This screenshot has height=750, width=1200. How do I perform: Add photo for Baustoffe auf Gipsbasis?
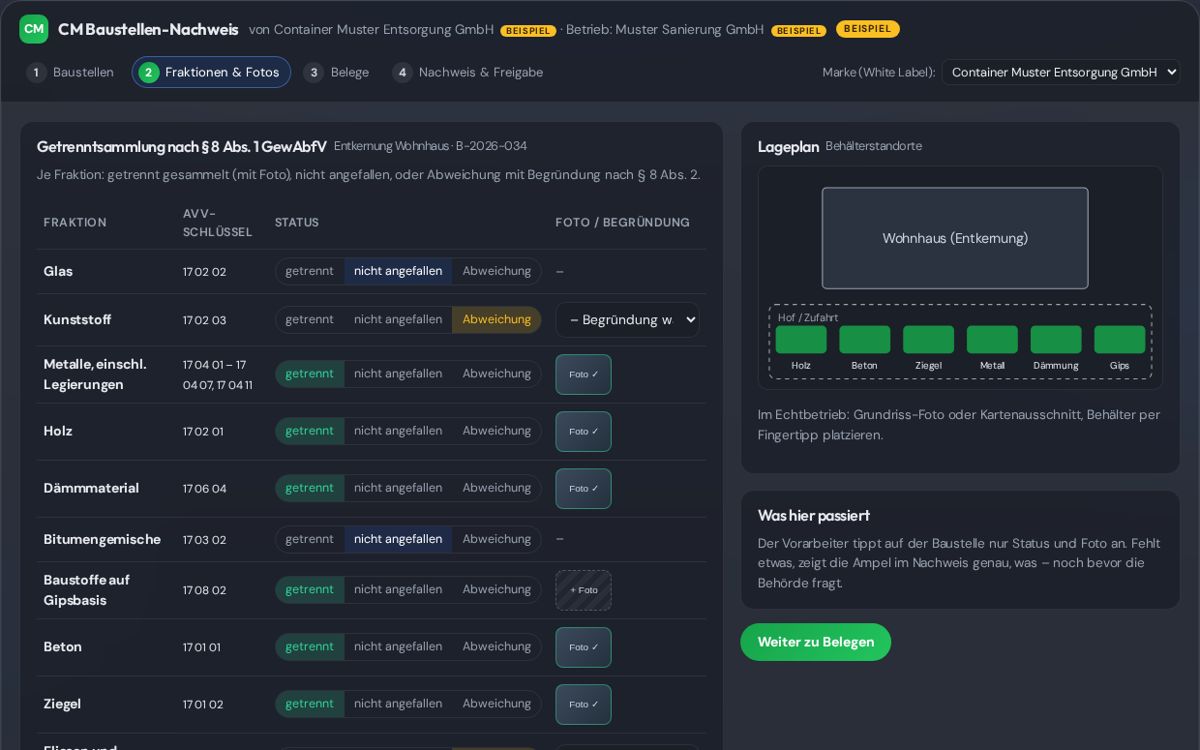coord(583,590)
